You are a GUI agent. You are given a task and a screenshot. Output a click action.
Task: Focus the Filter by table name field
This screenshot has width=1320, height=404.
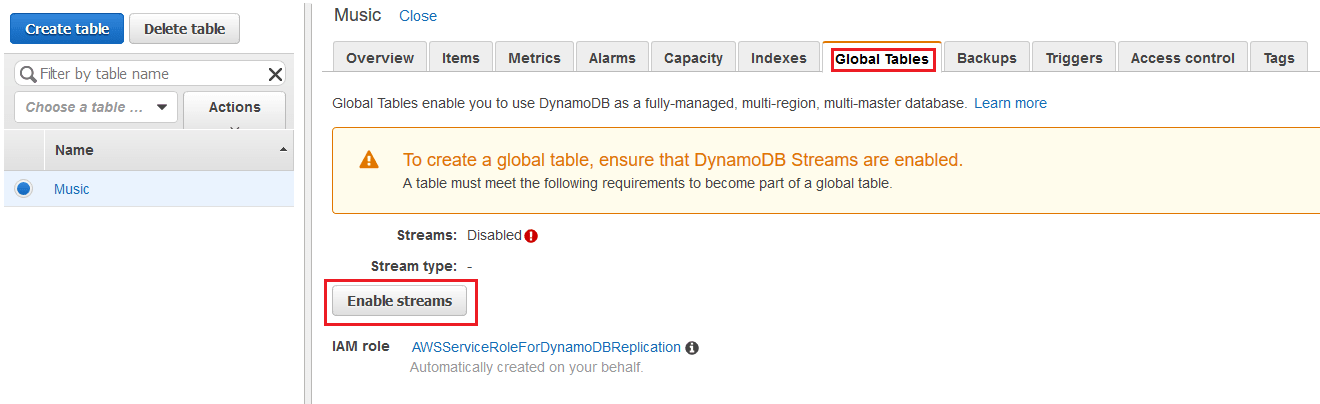[x=150, y=74]
